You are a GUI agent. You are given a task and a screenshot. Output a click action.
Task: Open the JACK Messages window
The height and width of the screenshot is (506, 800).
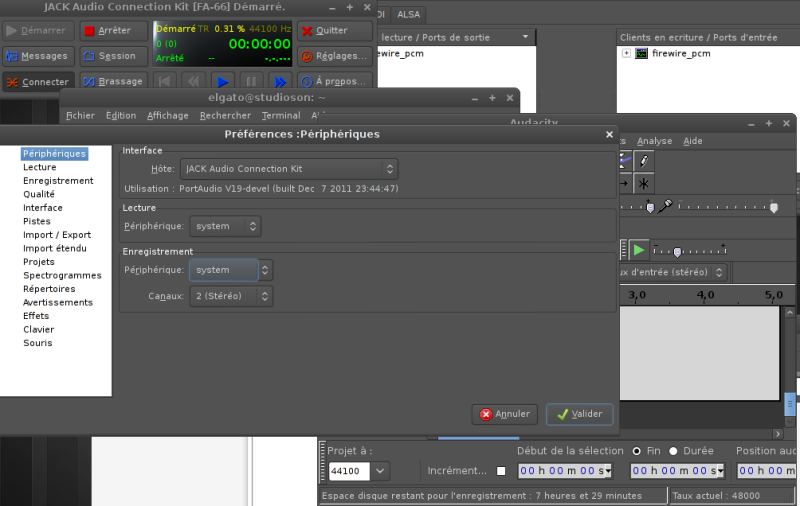38,56
